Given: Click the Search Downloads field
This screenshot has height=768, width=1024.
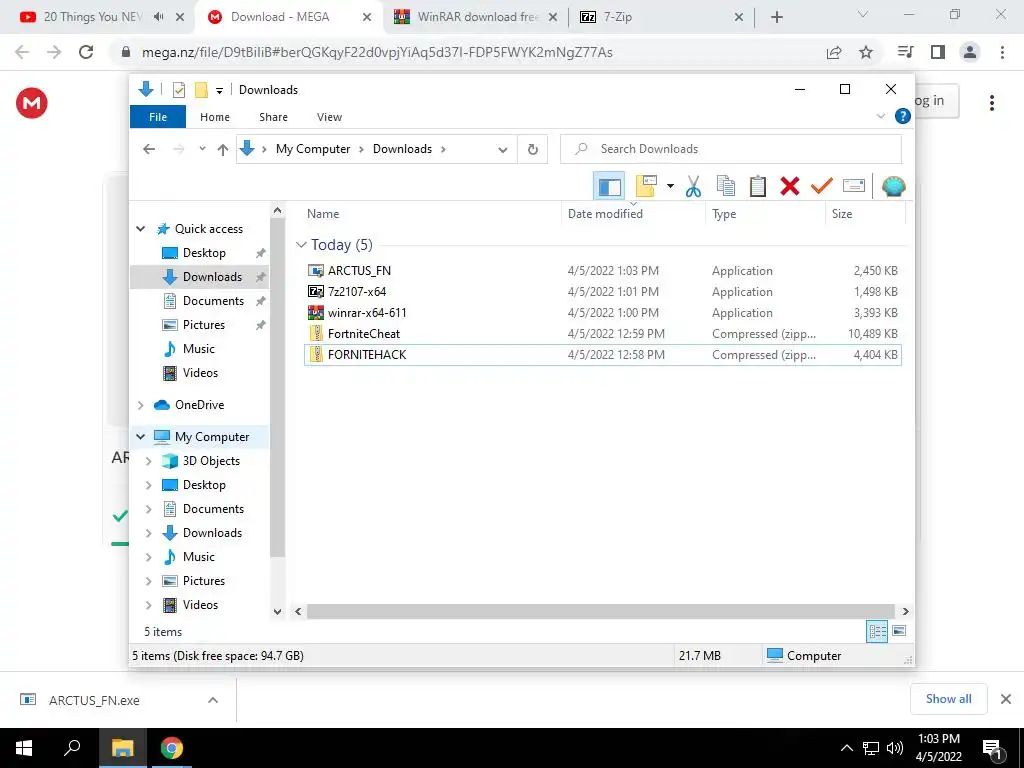Looking at the screenshot, I should pos(731,149).
